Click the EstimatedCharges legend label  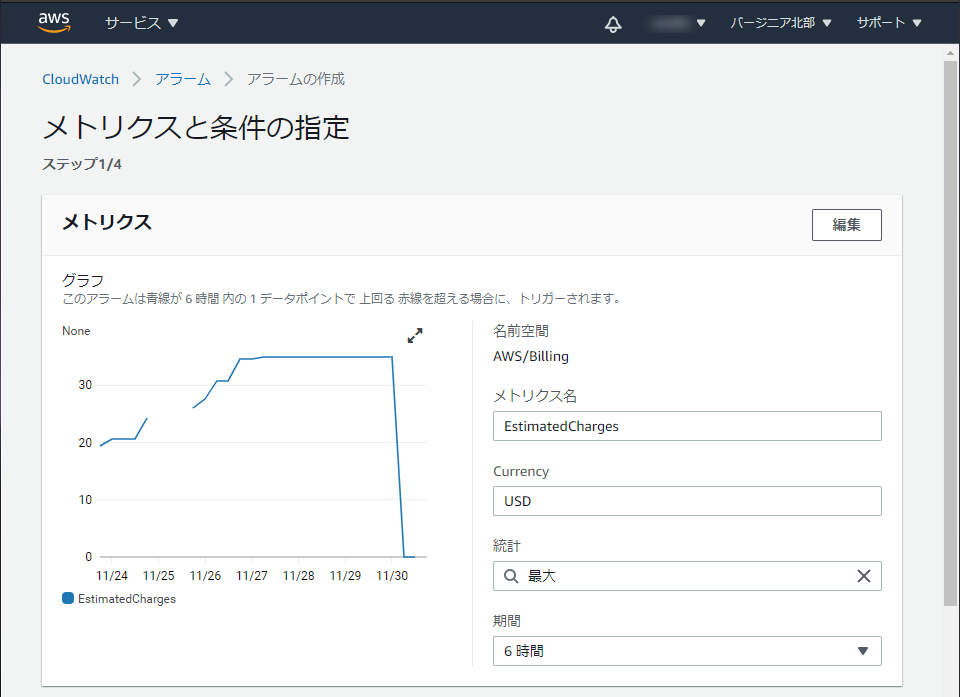coord(127,599)
